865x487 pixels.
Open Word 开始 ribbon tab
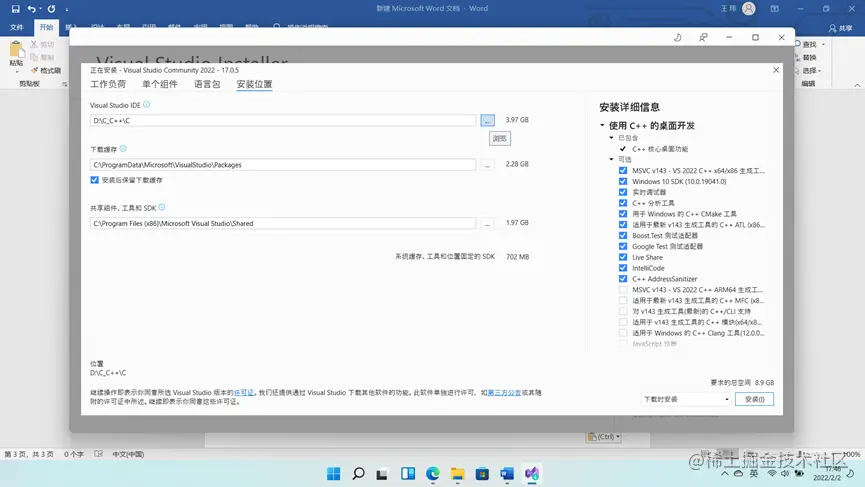[x=46, y=27]
